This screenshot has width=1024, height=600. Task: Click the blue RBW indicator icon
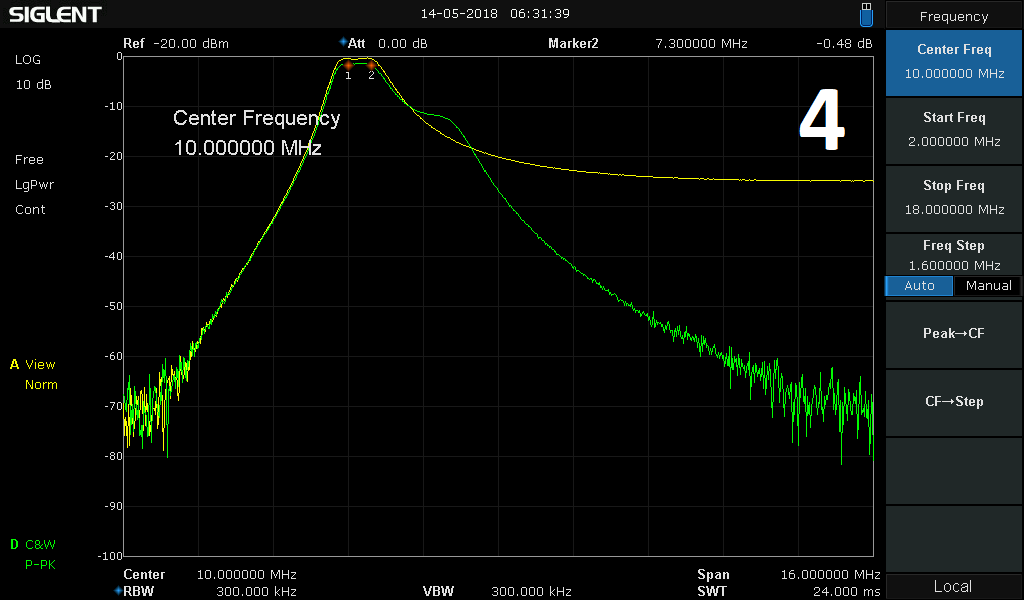[118, 590]
